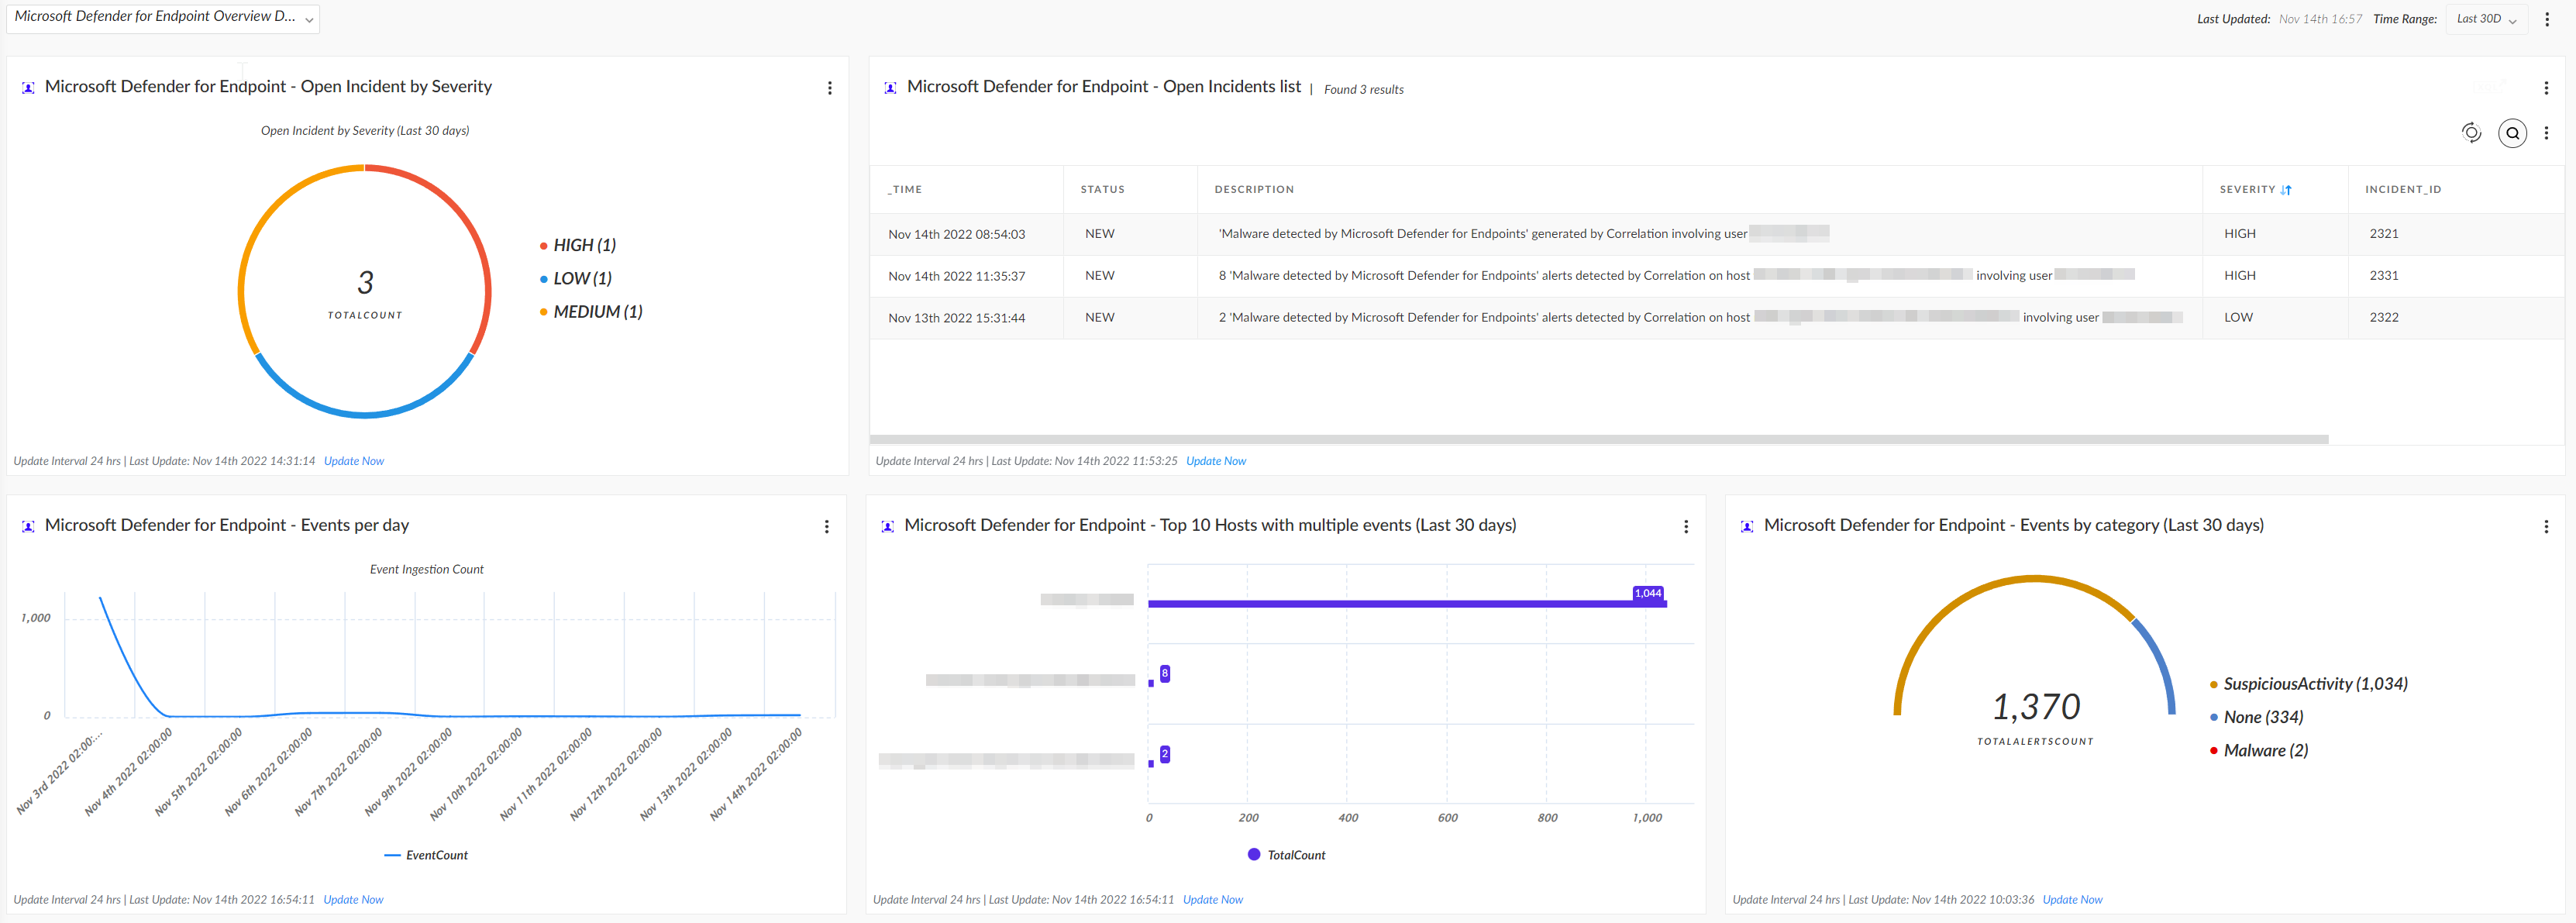Select the row for incident 2322
The height and width of the screenshot is (923, 2576).
[x=1717, y=318]
